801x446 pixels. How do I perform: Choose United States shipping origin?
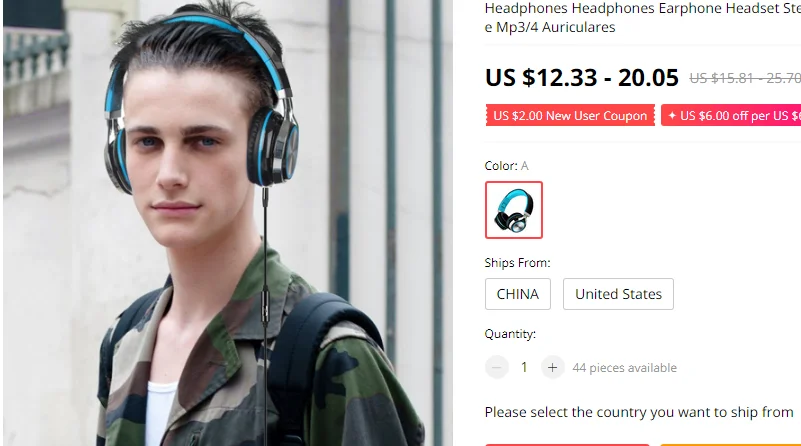(x=618, y=294)
